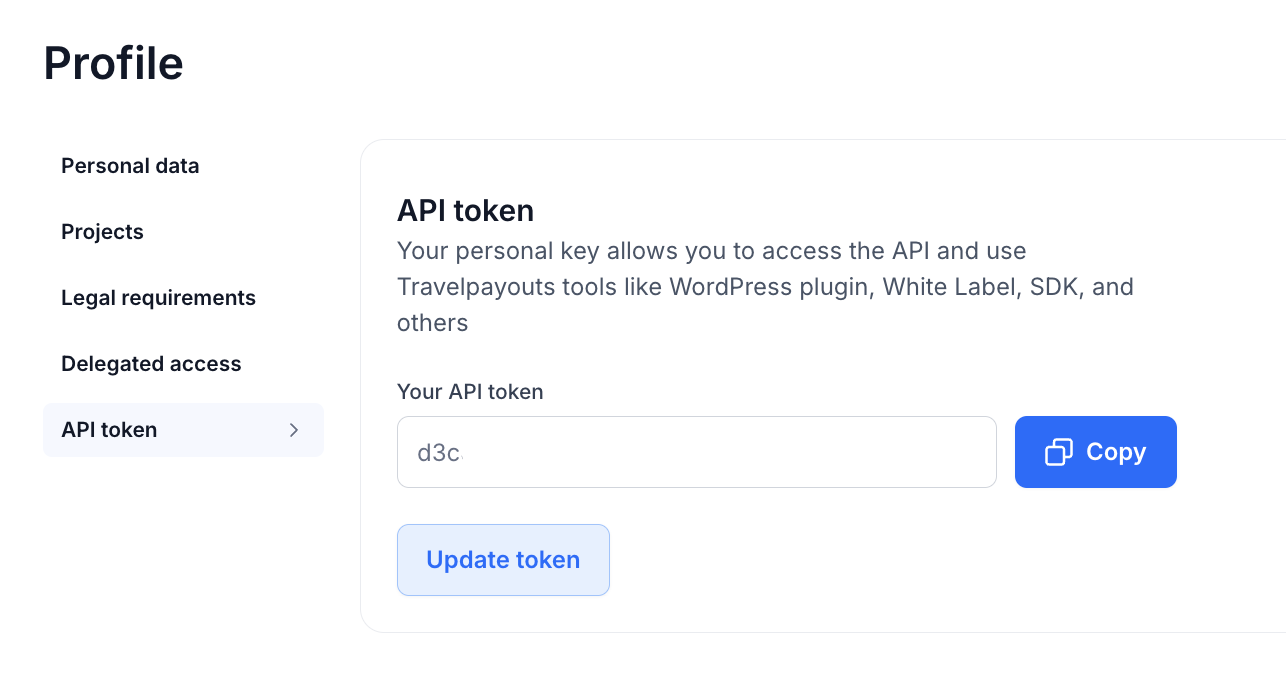Click the SDK text in the description

pos(1056,287)
